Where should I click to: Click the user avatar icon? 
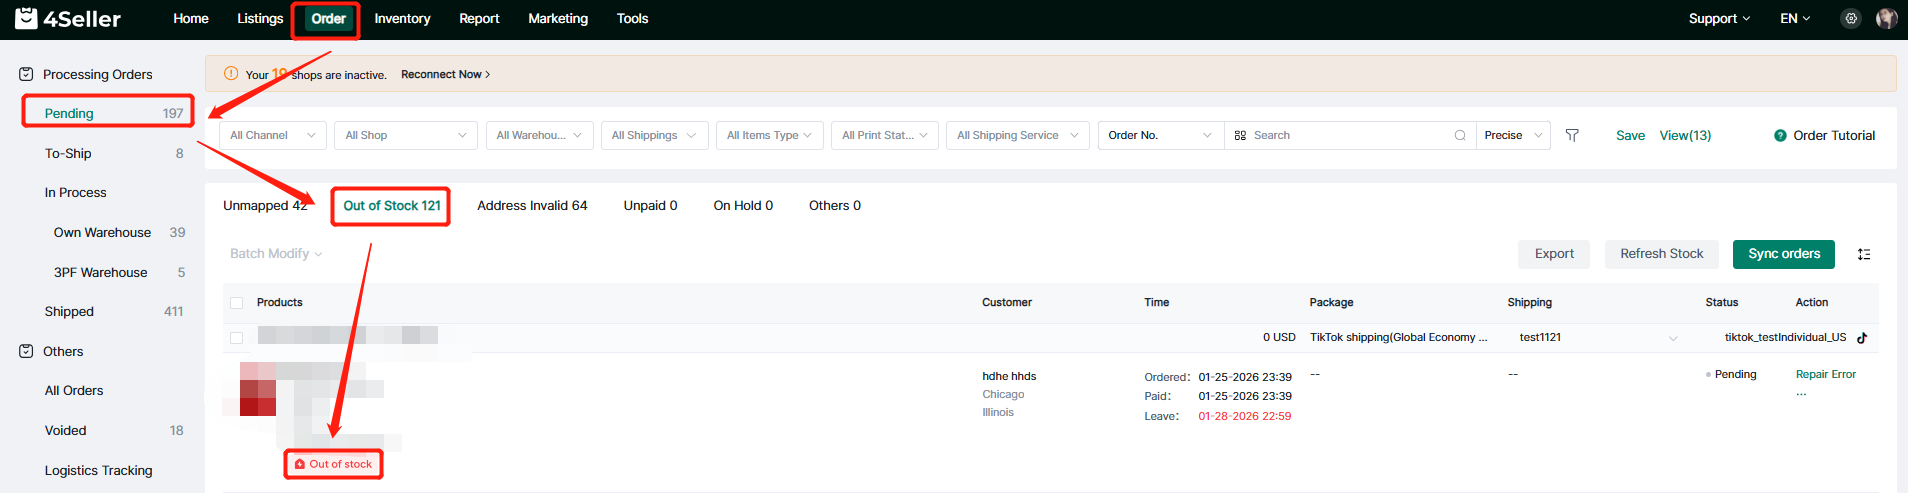pos(1886,19)
